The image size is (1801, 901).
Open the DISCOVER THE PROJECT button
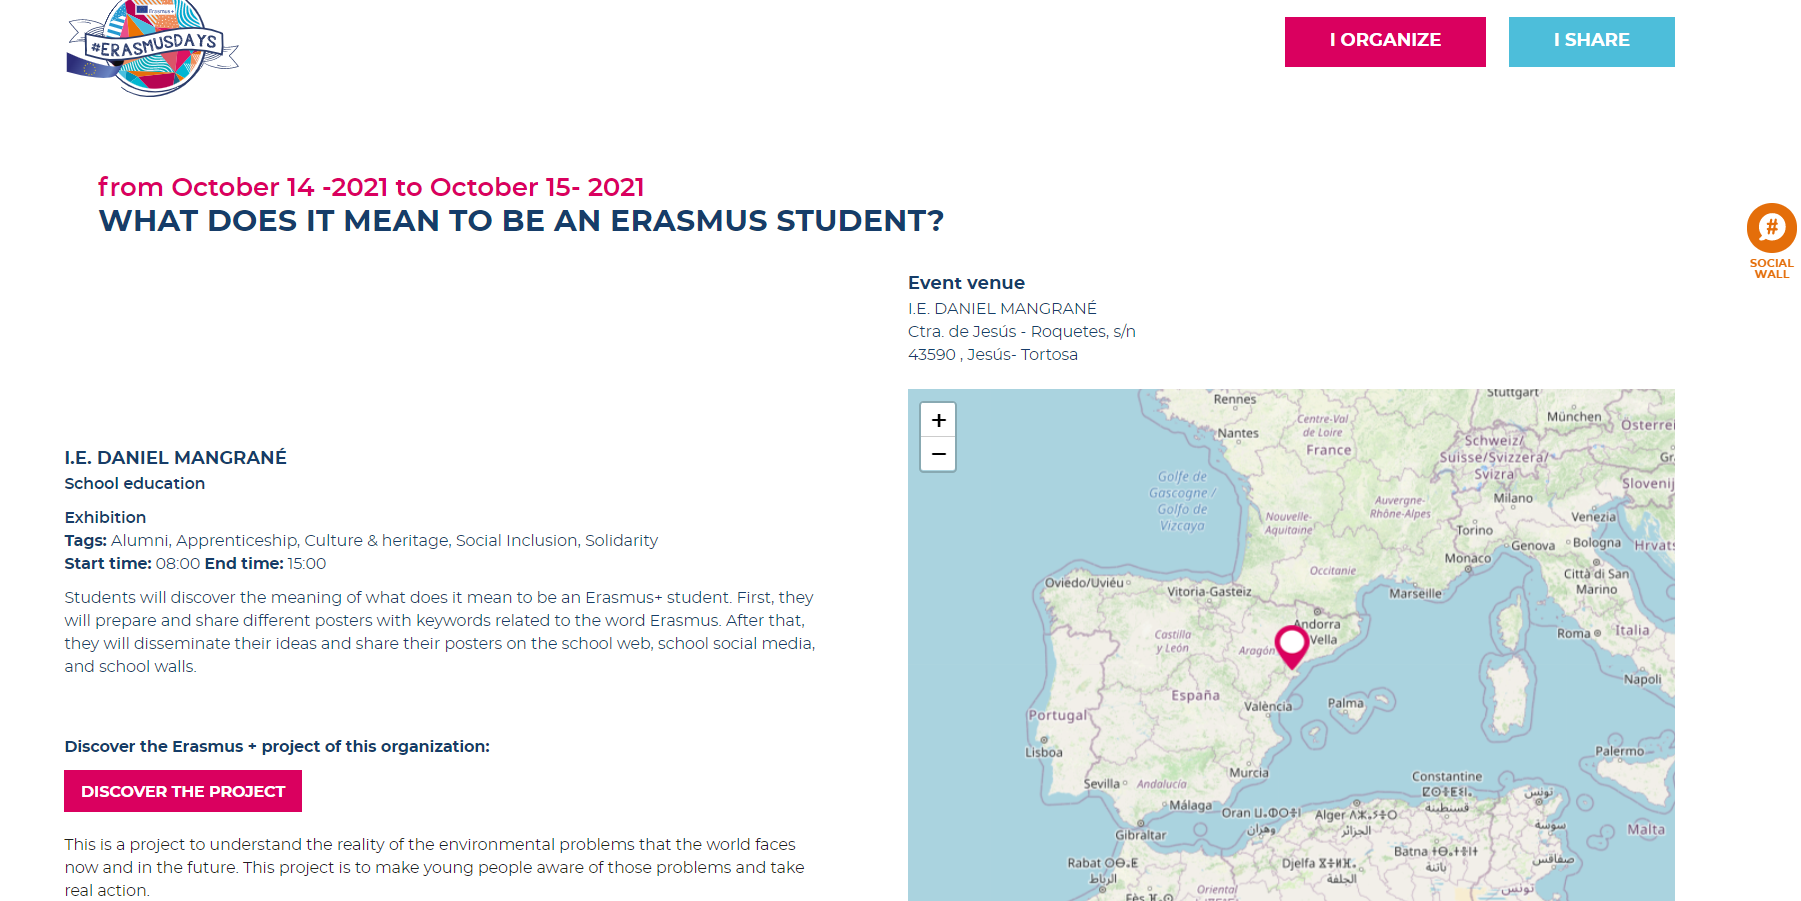pyautogui.click(x=183, y=791)
